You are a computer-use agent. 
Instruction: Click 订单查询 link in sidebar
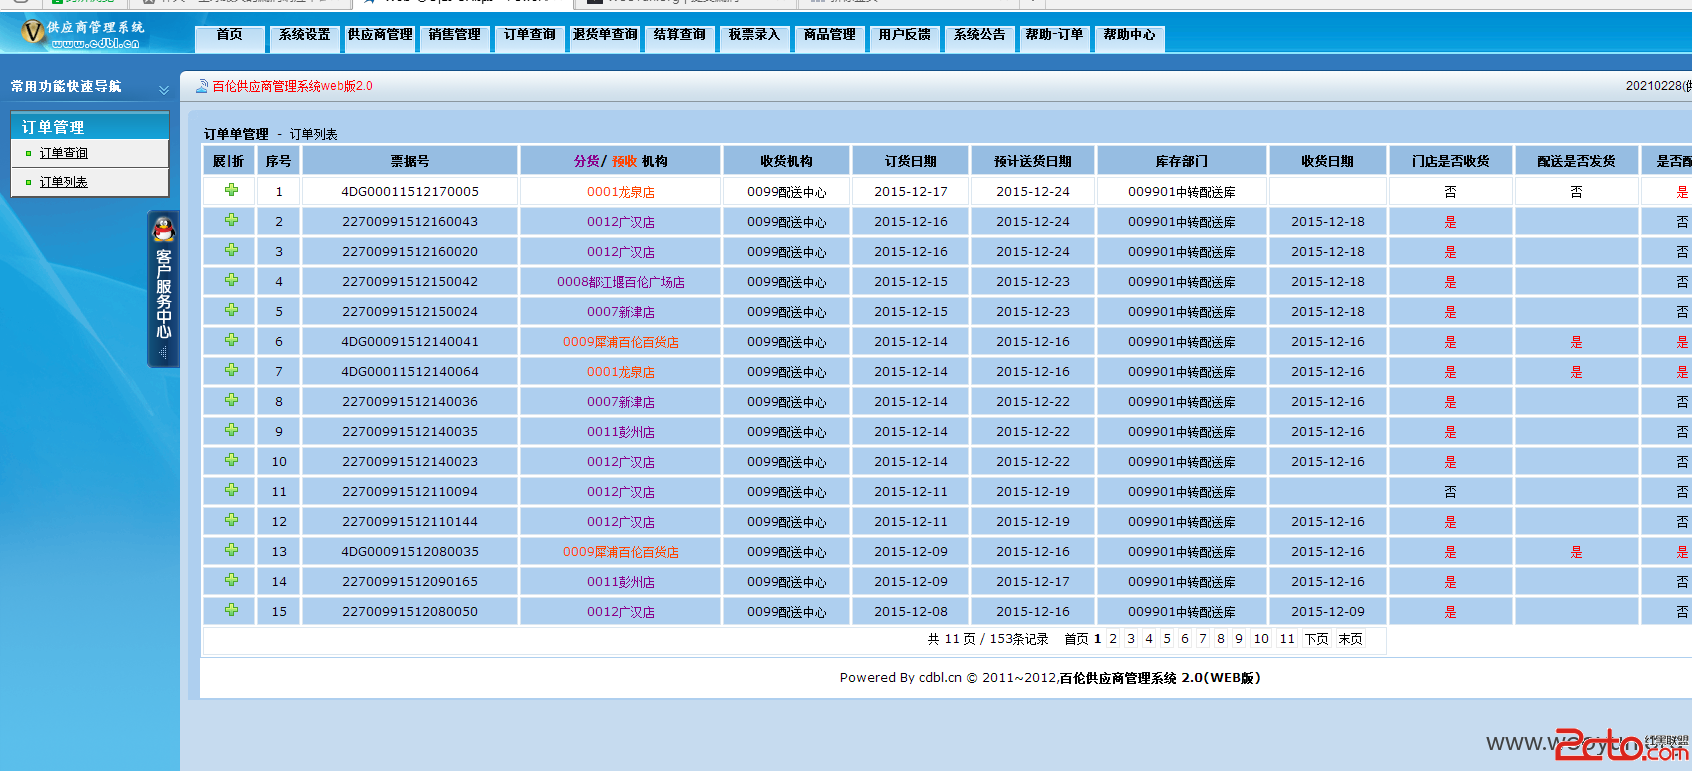[64, 153]
